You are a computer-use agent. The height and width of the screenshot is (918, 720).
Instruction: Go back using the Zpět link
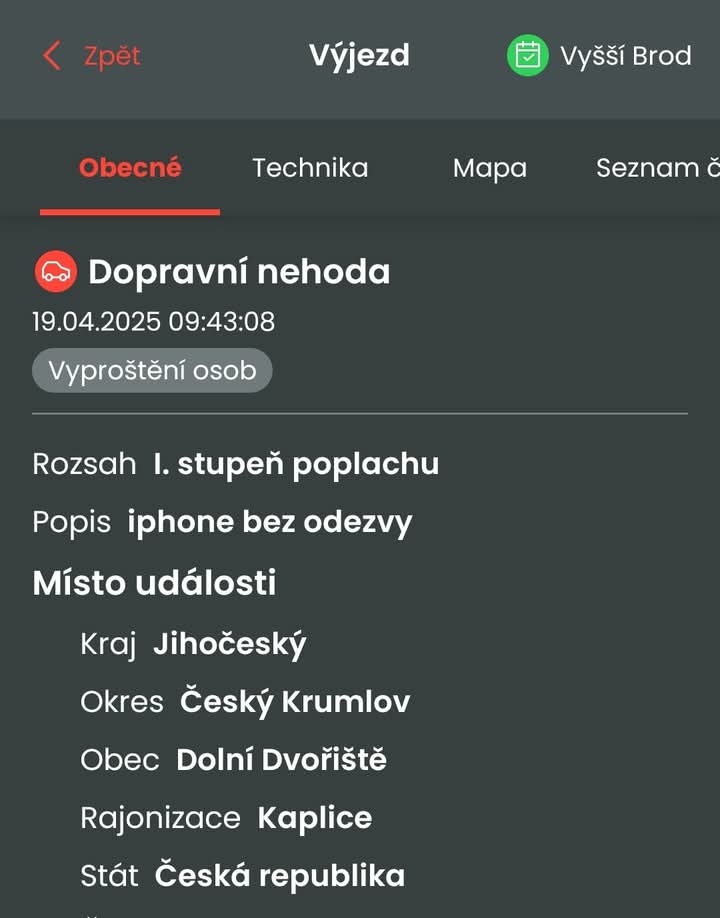click(x=112, y=57)
